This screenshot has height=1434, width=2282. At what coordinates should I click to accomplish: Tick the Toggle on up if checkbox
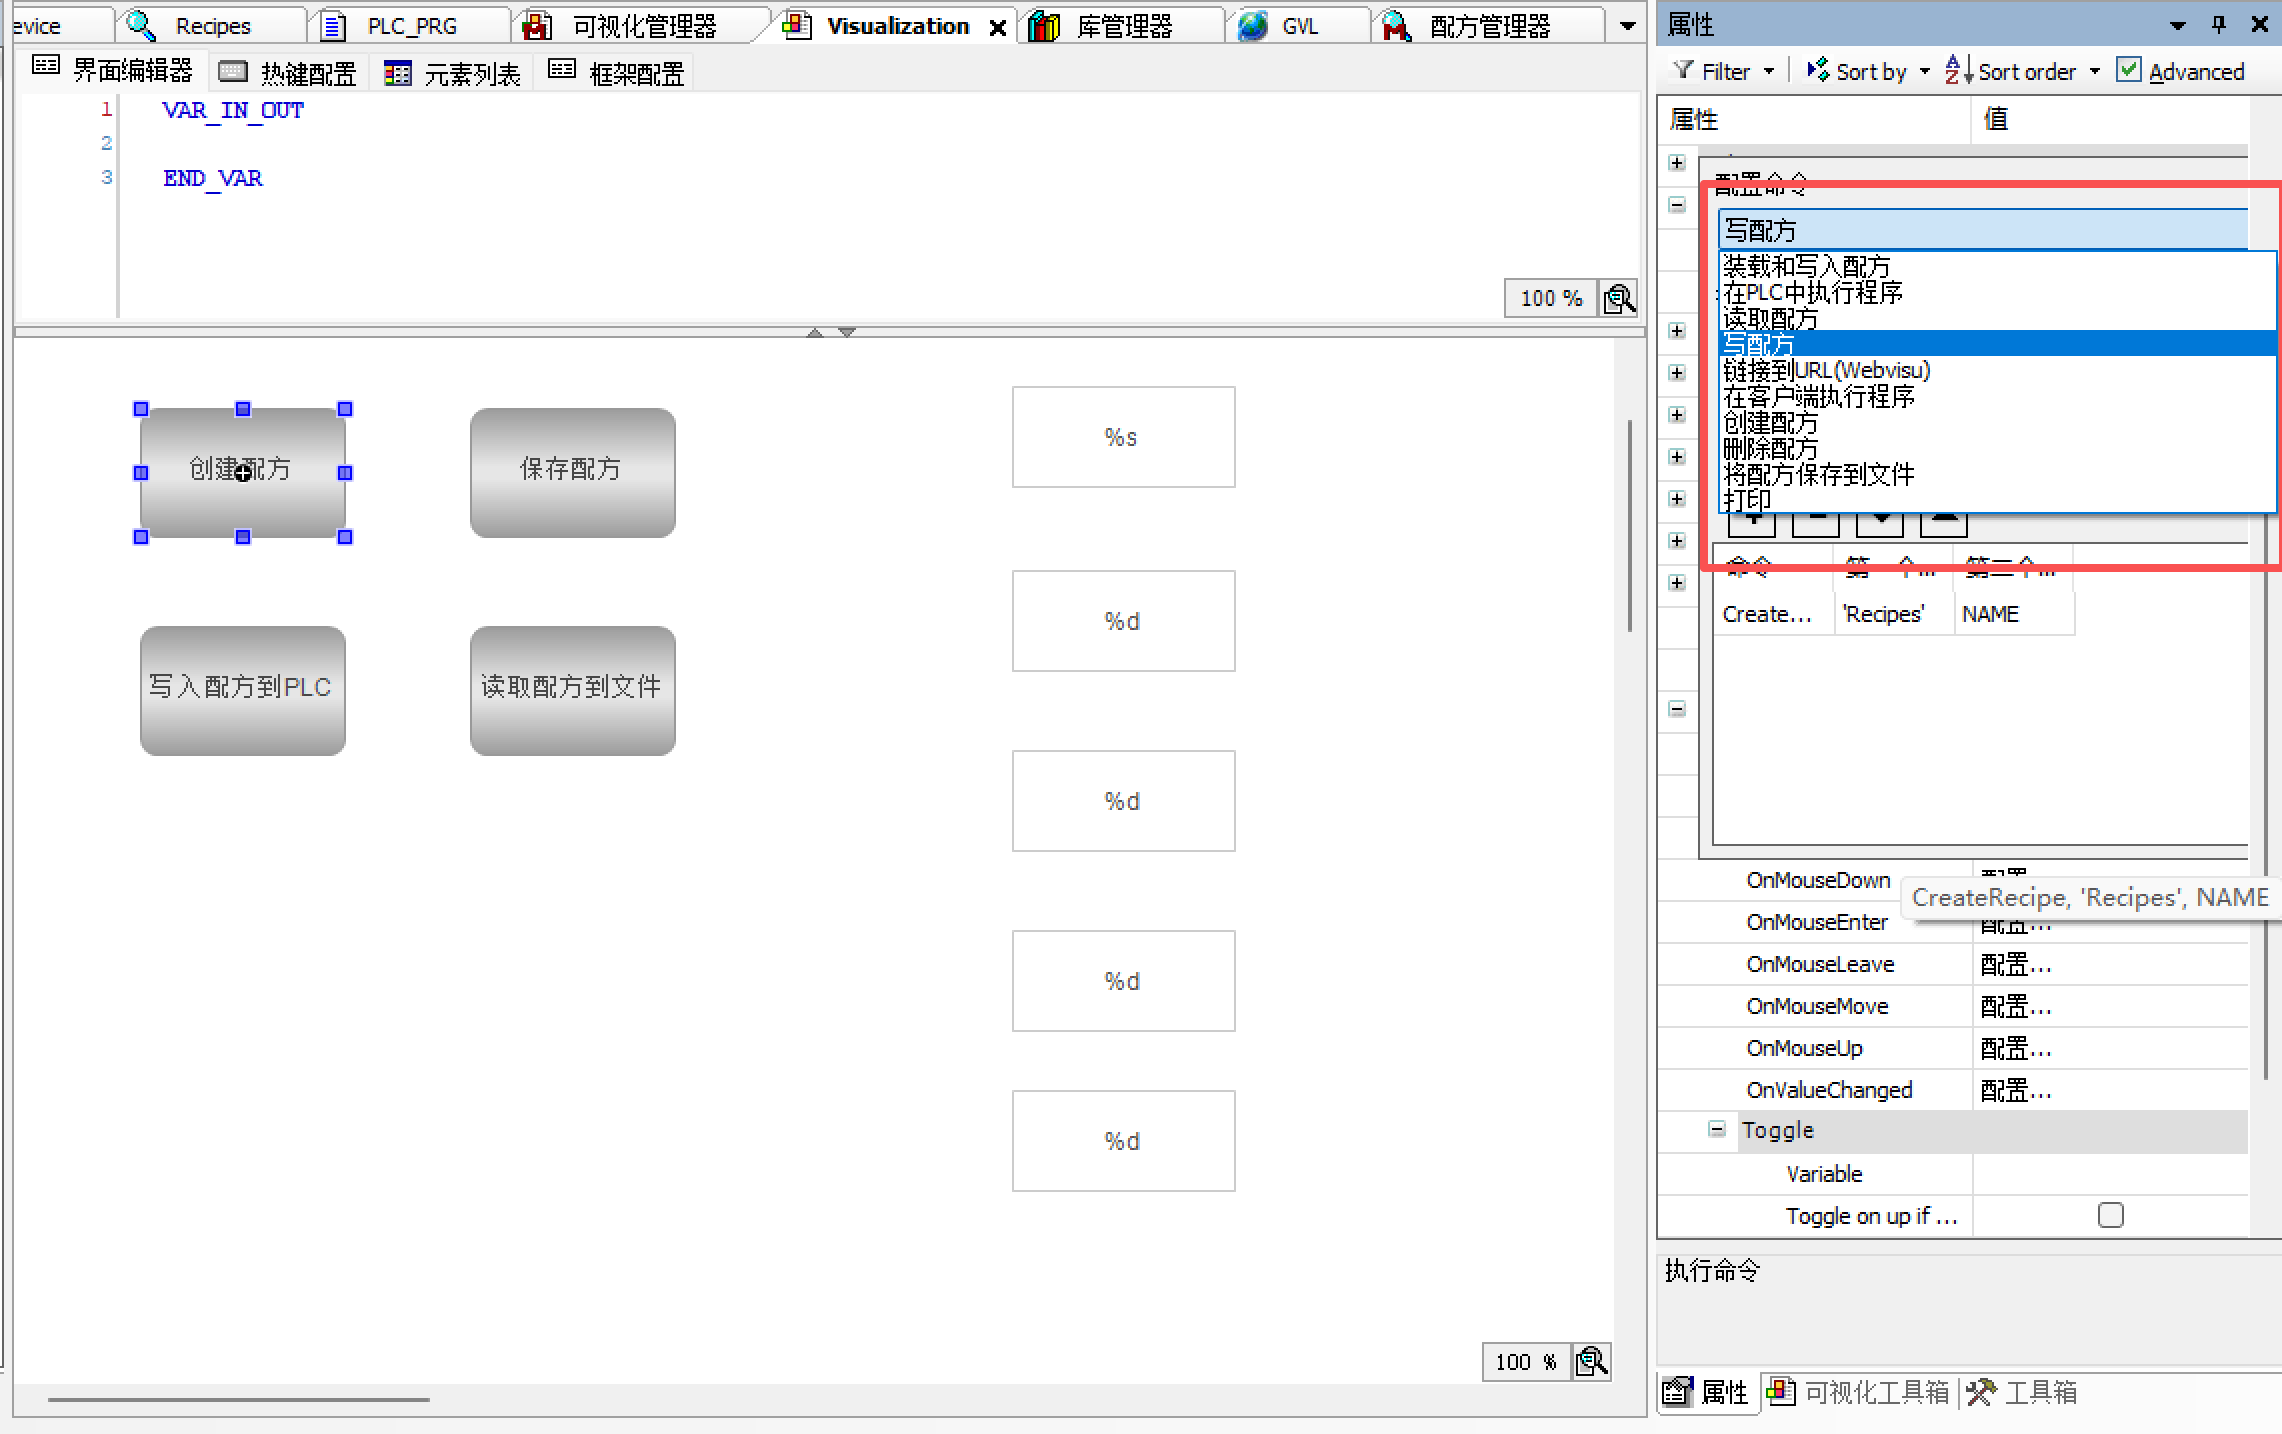(x=2110, y=1215)
